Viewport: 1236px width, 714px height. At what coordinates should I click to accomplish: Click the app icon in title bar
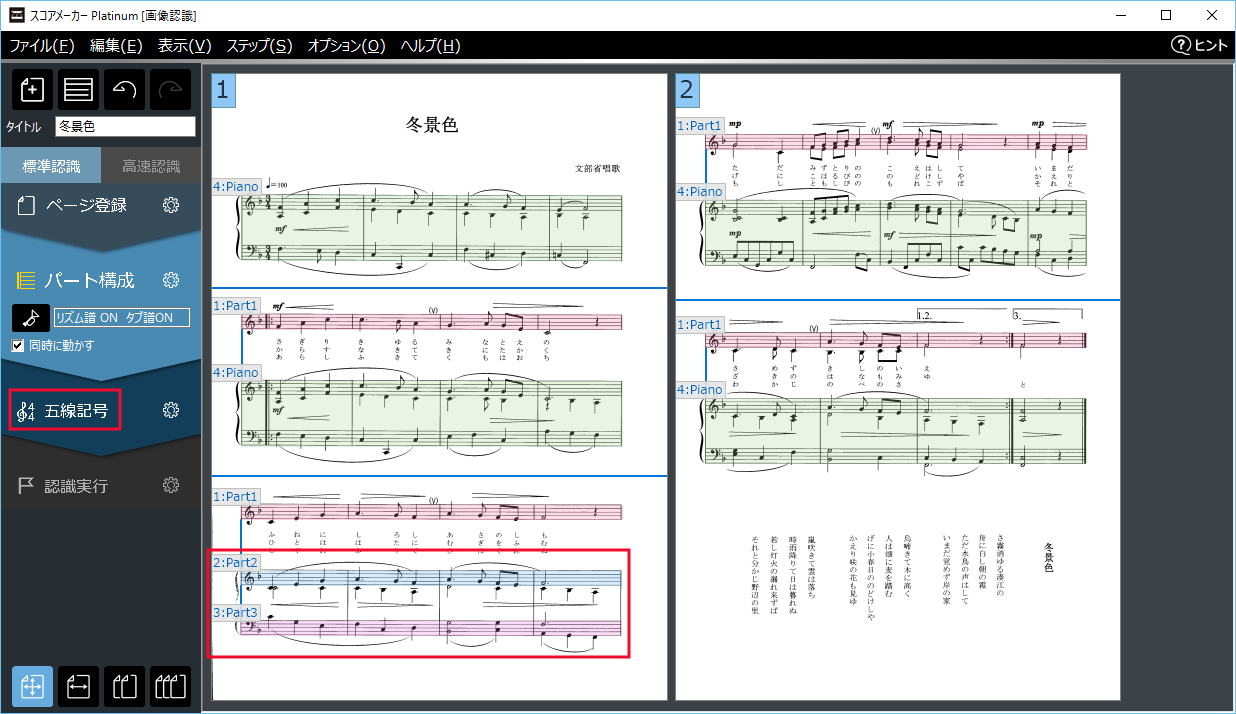click(18, 15)
